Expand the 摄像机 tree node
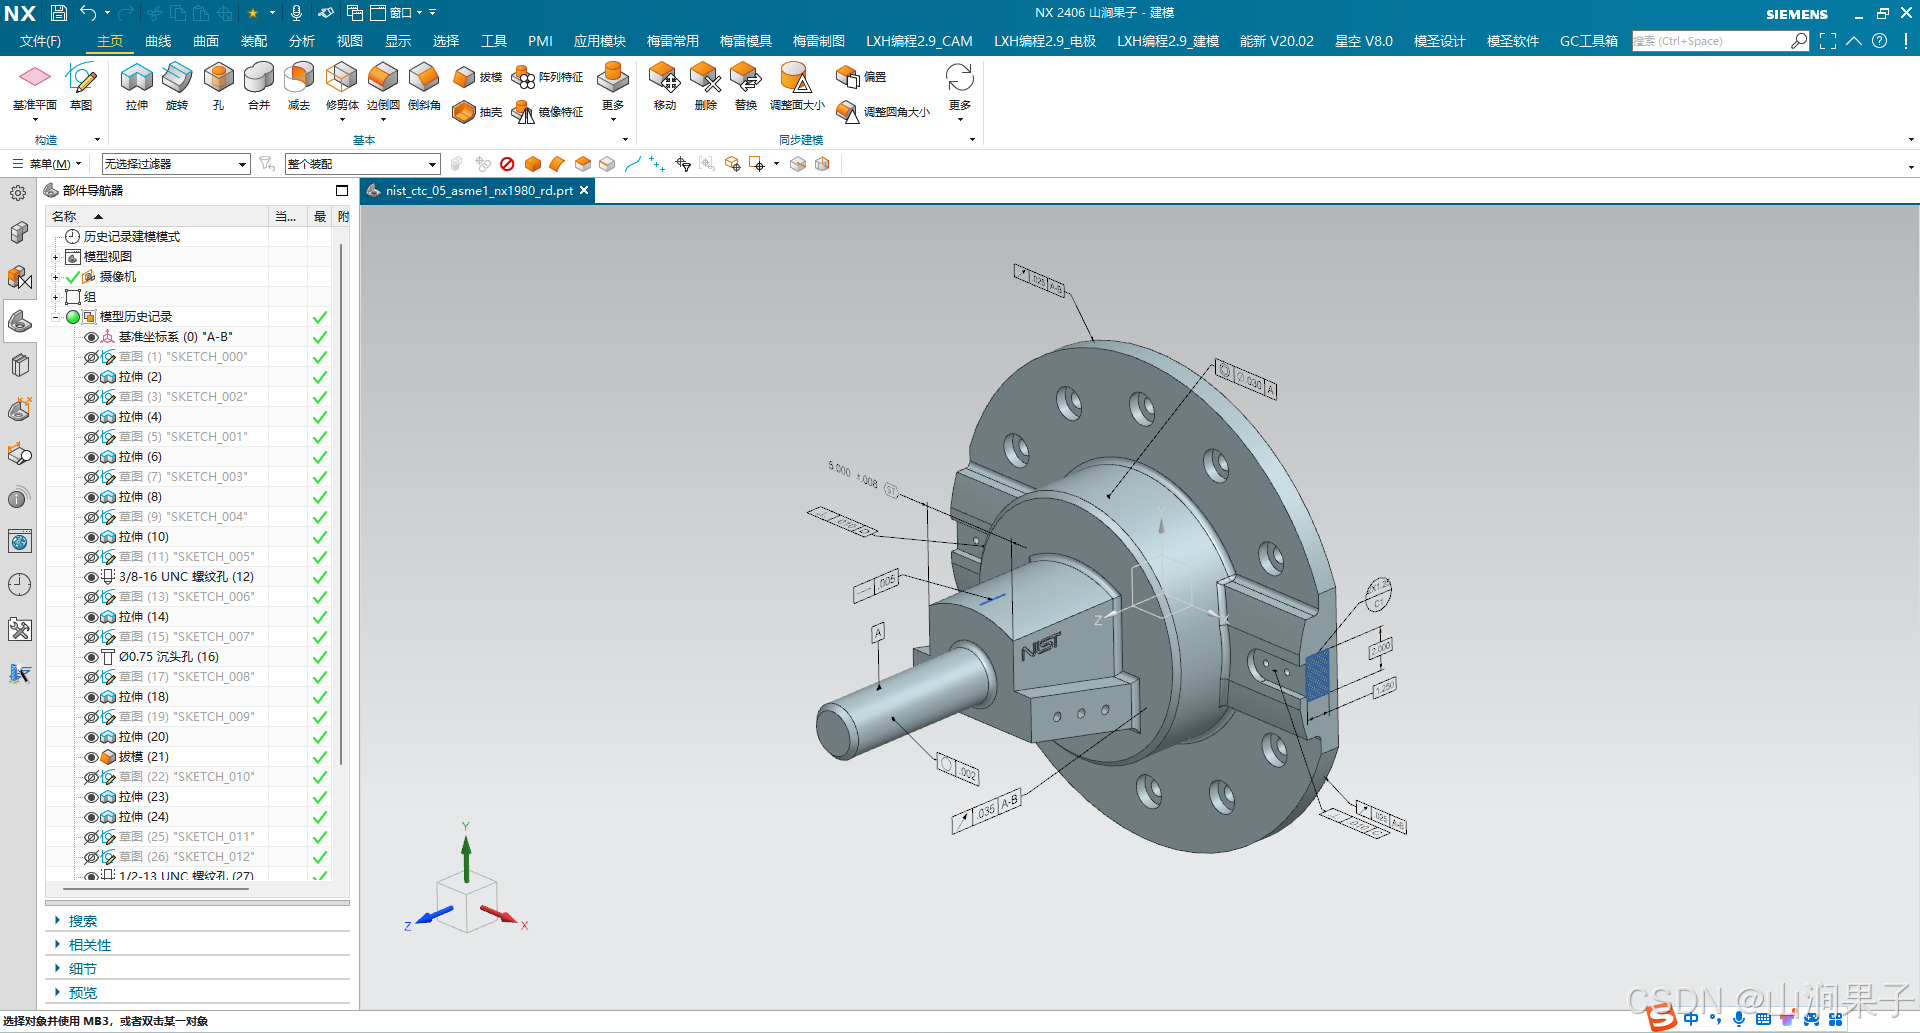 pos(56,277)
